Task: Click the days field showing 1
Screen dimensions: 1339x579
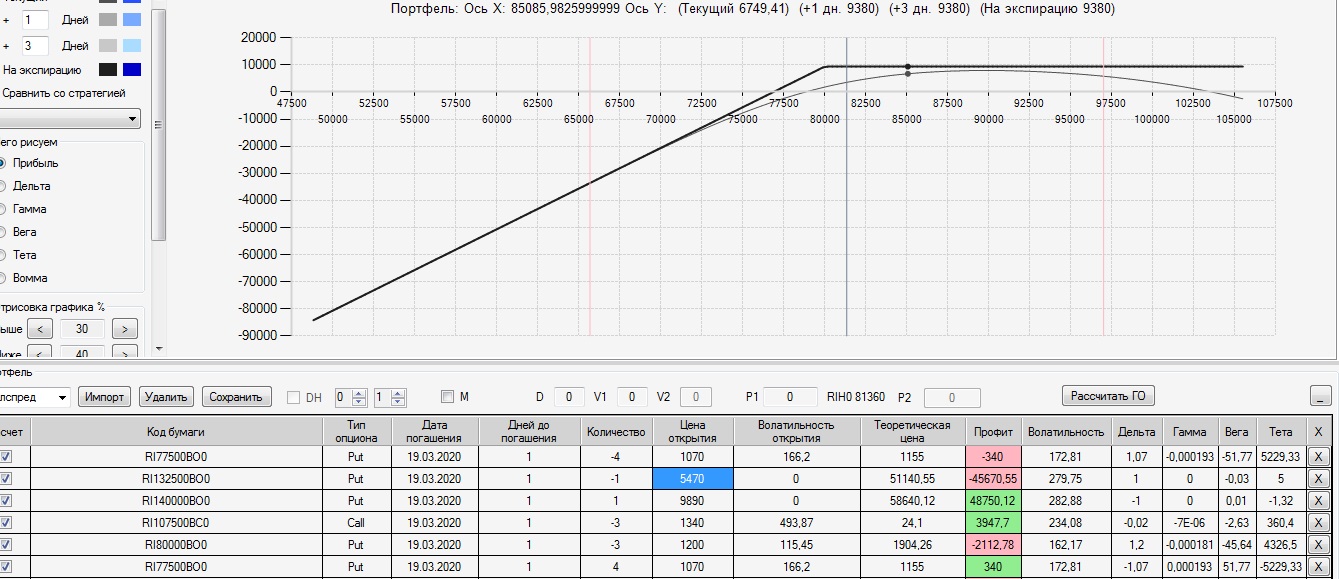Action: [35, 20]
